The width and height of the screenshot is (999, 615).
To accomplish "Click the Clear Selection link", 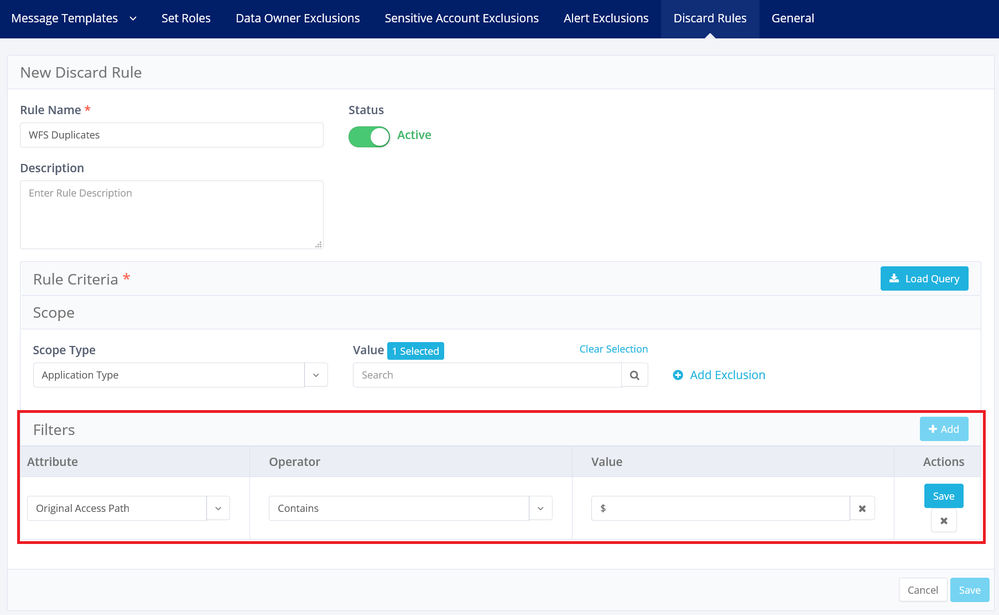I will point(613,349).
